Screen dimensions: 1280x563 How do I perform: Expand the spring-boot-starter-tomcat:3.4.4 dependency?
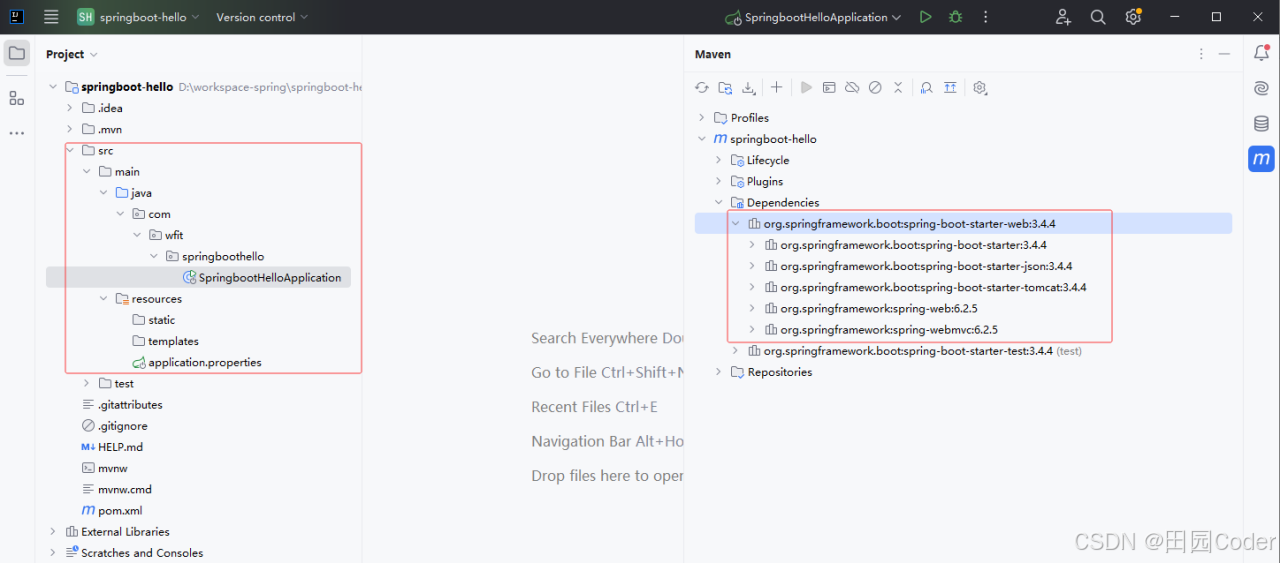[752, 287]
